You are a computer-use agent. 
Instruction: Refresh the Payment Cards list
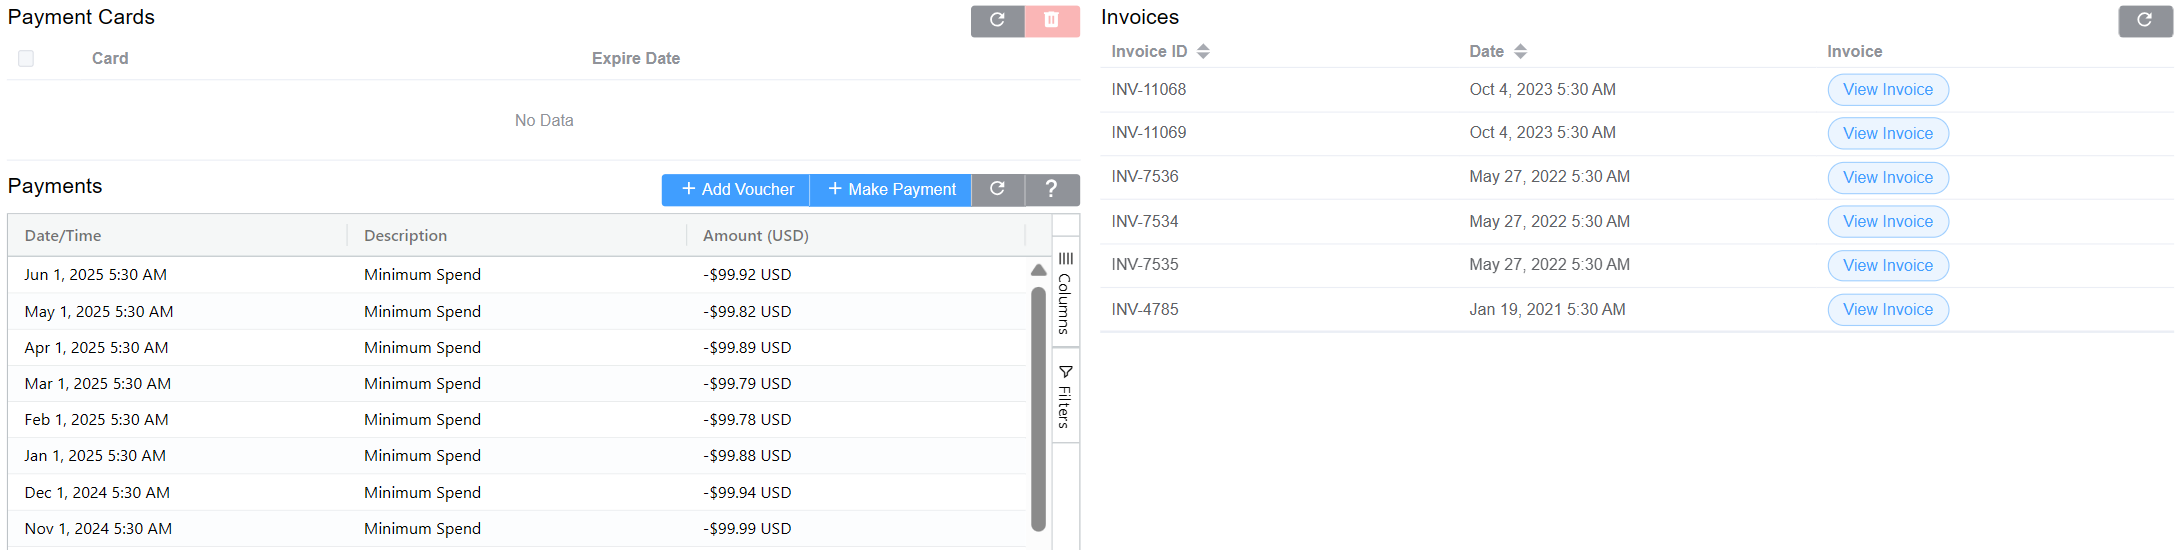[997, 20]
